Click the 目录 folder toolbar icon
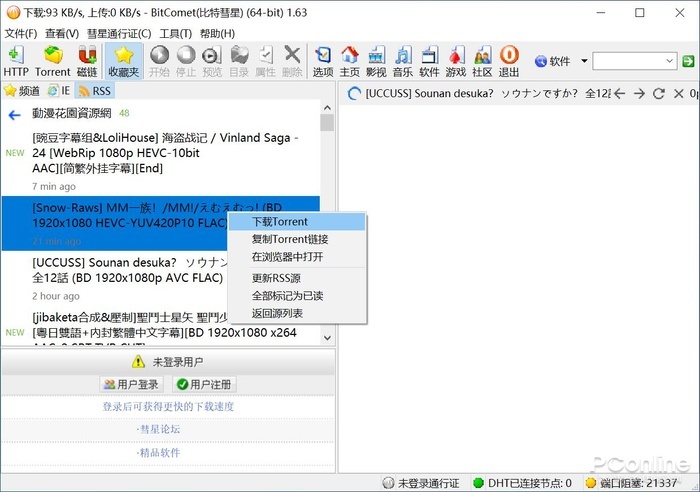Viewport: 700px width, 492px height. click(x=239, y=61)
